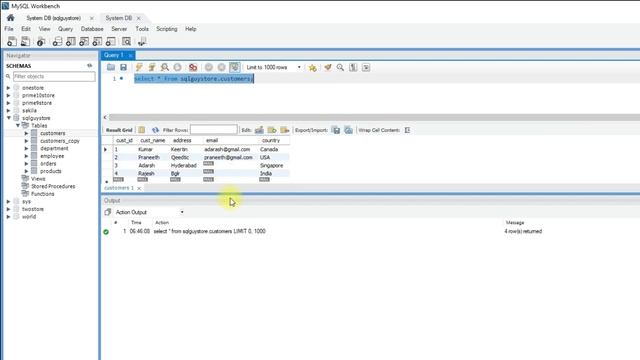Execute statement under cursor icon

(x=152, y=67)
